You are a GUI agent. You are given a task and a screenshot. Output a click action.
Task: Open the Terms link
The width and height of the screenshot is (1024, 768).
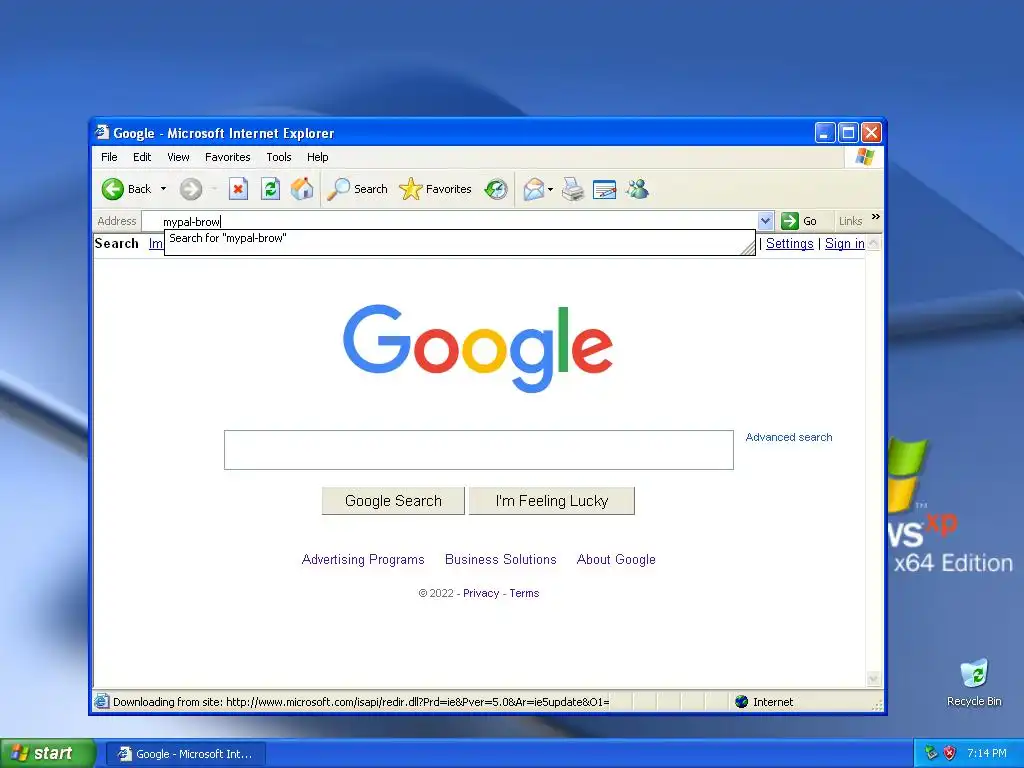[x=524, y=593]
